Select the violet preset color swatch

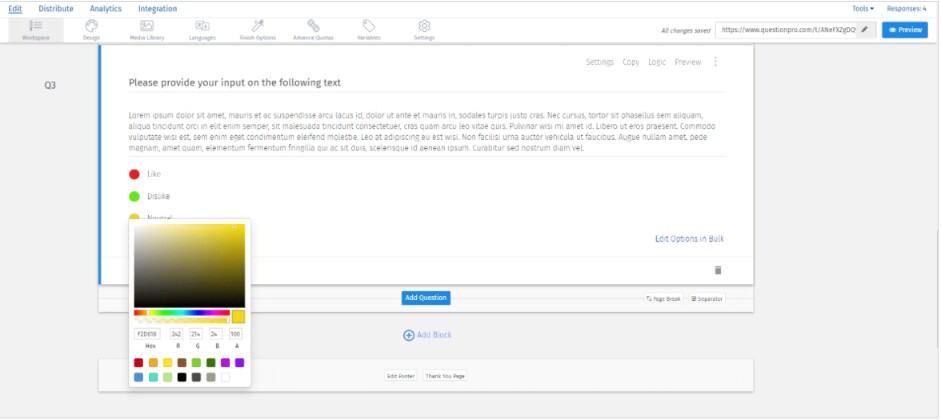click(x=239, y=362)
